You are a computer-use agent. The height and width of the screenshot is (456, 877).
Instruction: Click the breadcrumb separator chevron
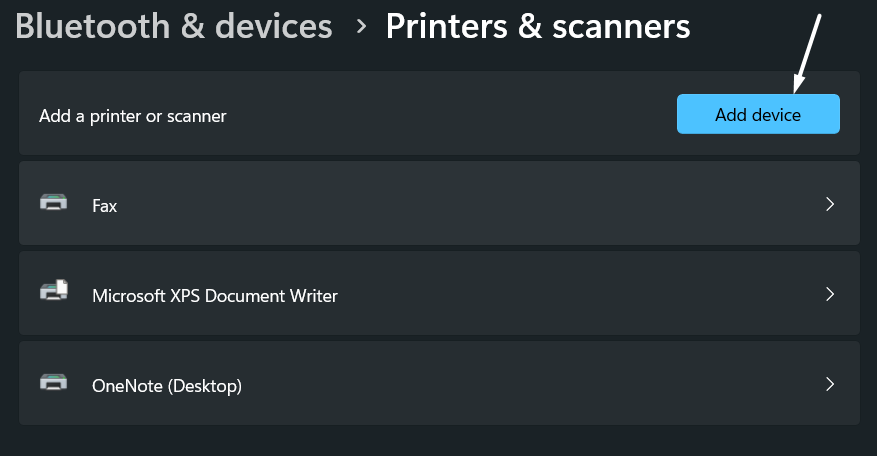click(361, 27)
